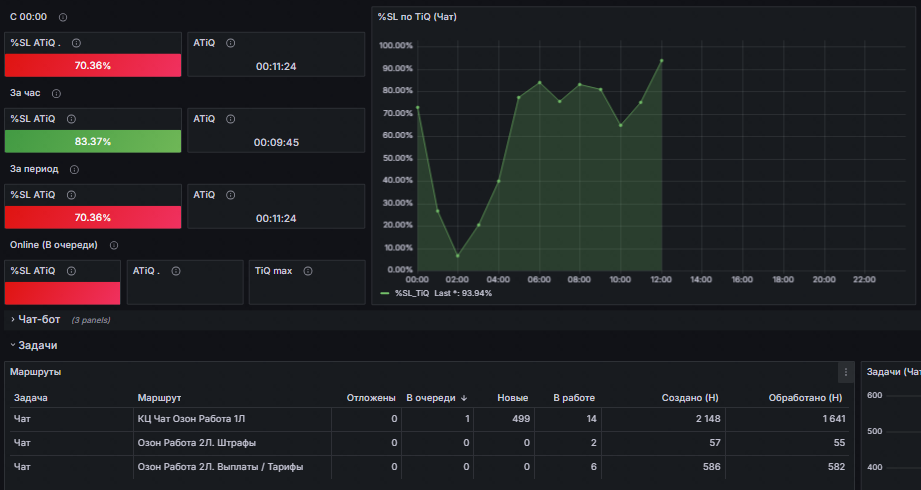
Task: Click info icon beside За период heading
Action: [x=74, y=170]
